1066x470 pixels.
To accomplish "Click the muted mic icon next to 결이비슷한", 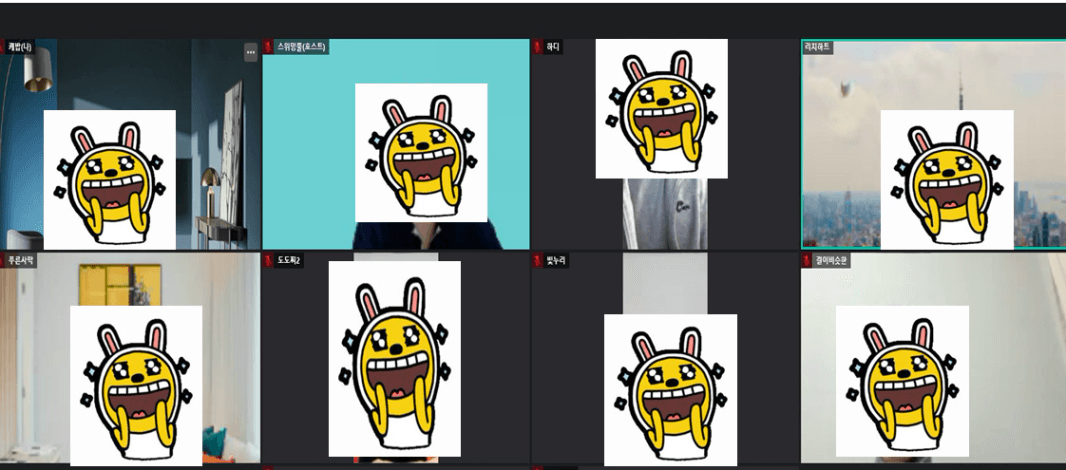I will click(x=807, y=260).
